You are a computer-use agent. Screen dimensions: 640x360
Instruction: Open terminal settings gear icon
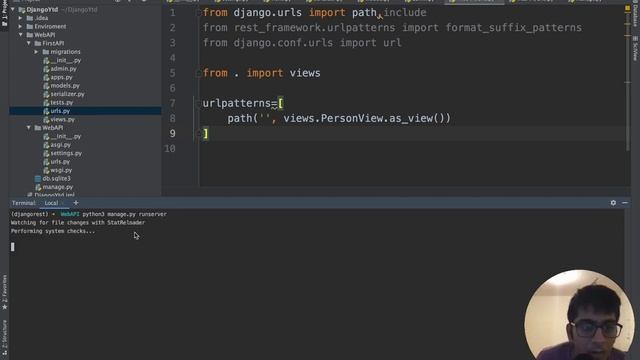tap(613, 202)
